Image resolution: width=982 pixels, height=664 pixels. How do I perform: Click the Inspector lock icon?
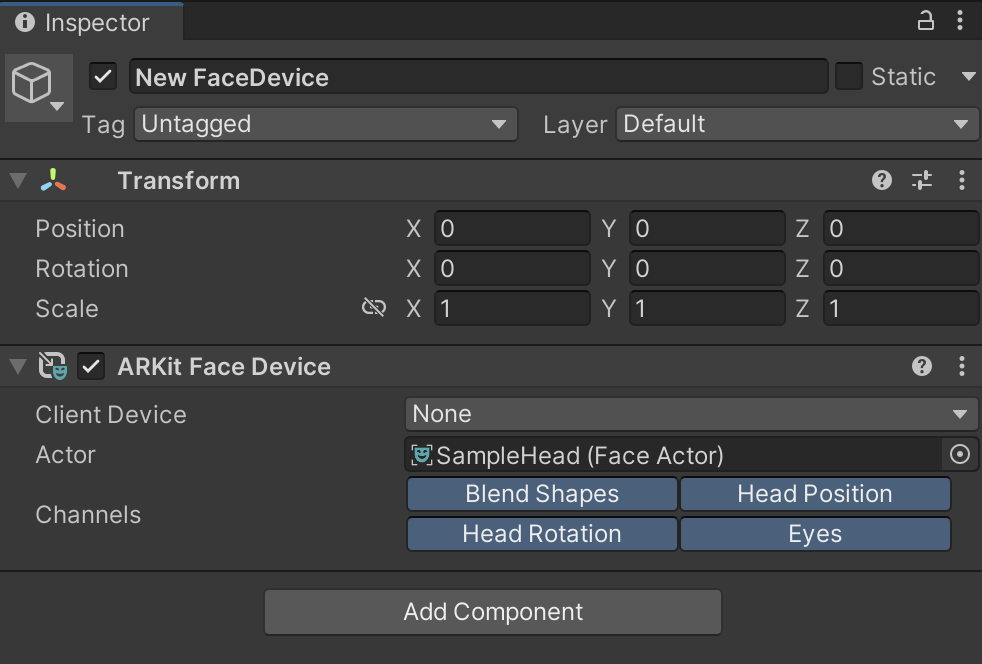pyautogui.click(x=926, y=21)
